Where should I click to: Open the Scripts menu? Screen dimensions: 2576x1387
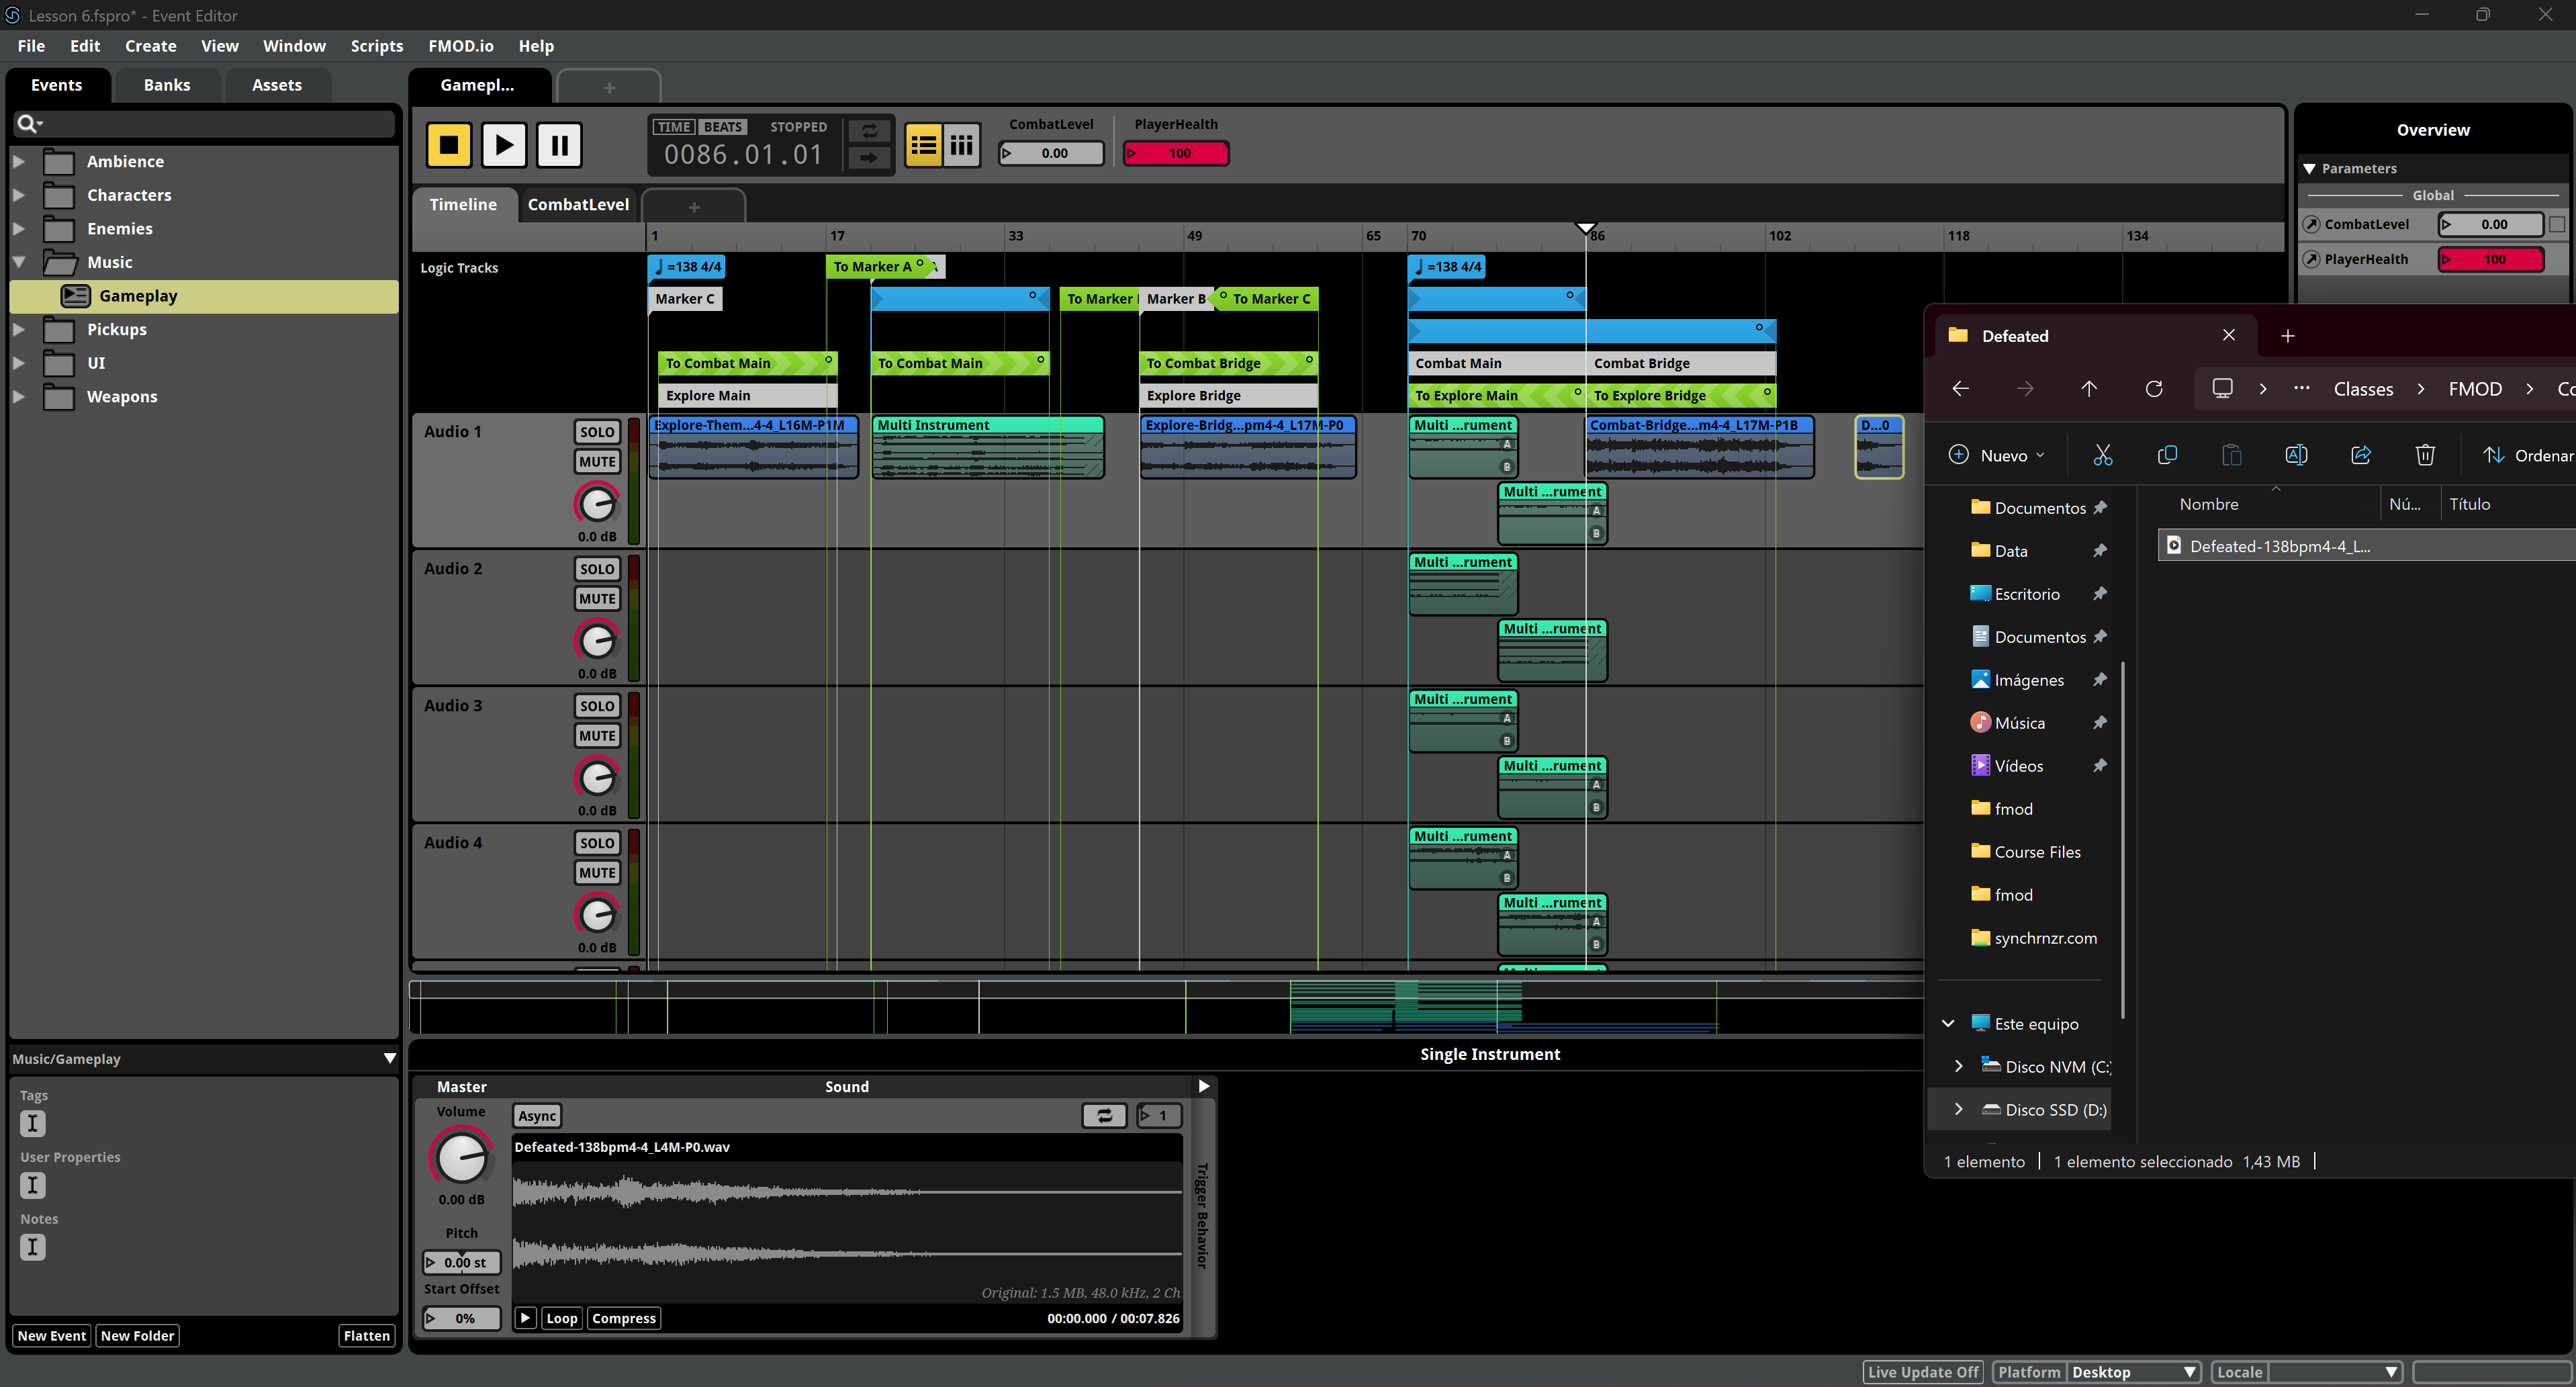point(377,46)
